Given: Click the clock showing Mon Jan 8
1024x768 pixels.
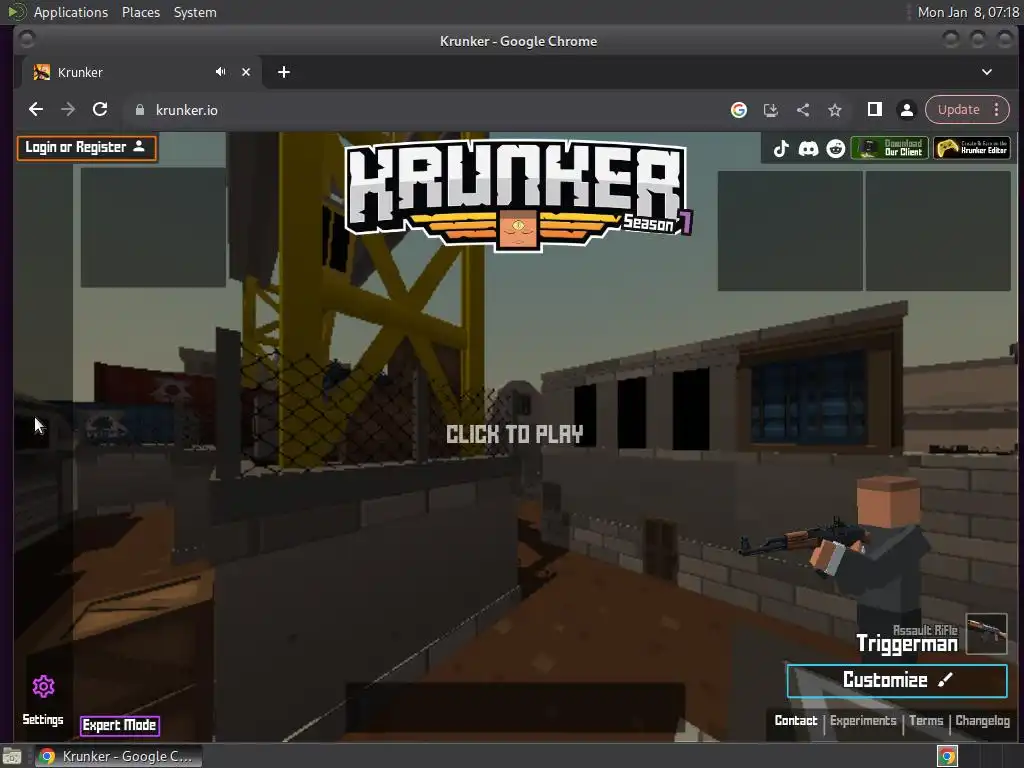Looking at the screenshot, I should point(968,12).
